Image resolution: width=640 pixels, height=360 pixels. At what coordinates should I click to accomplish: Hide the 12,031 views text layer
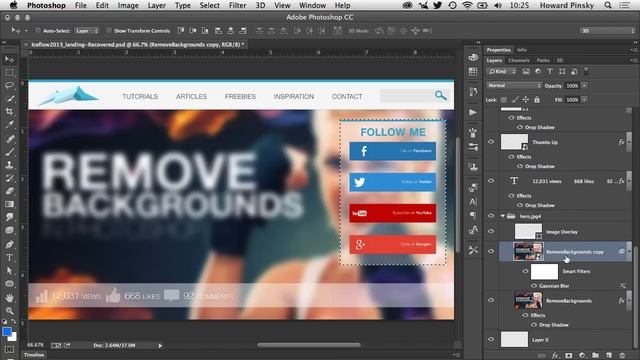click(491, 181)
